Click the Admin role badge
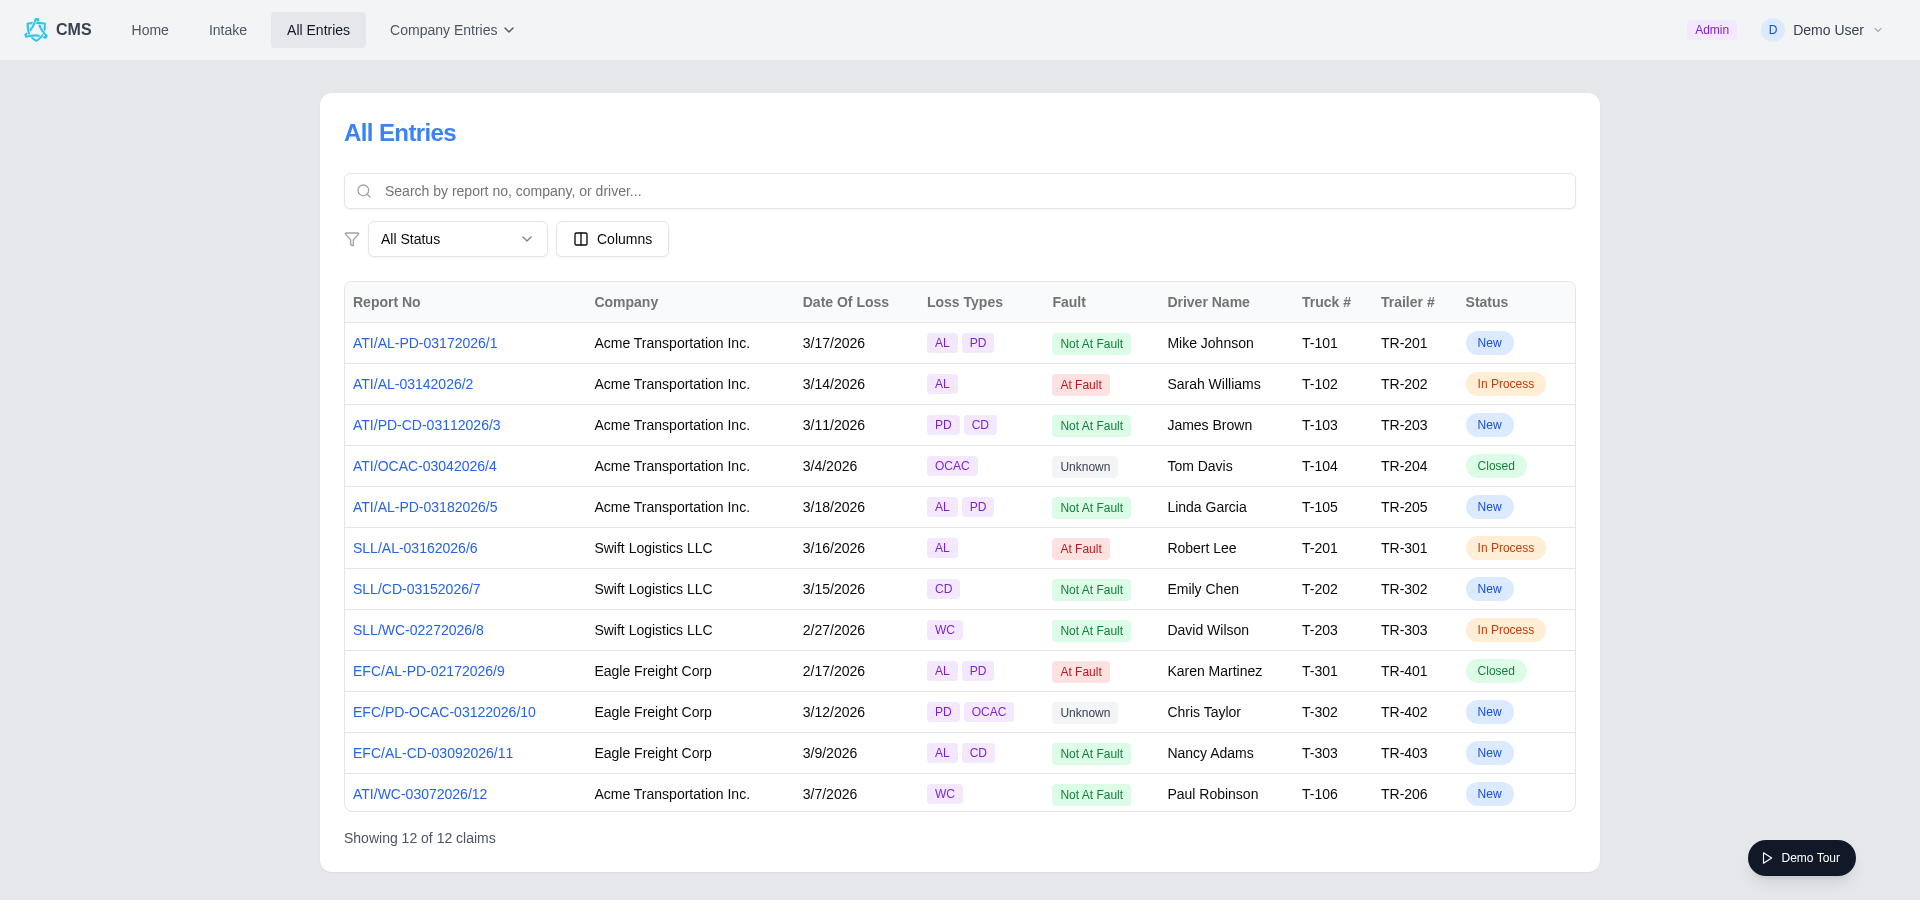 (x=1712, y=30)
